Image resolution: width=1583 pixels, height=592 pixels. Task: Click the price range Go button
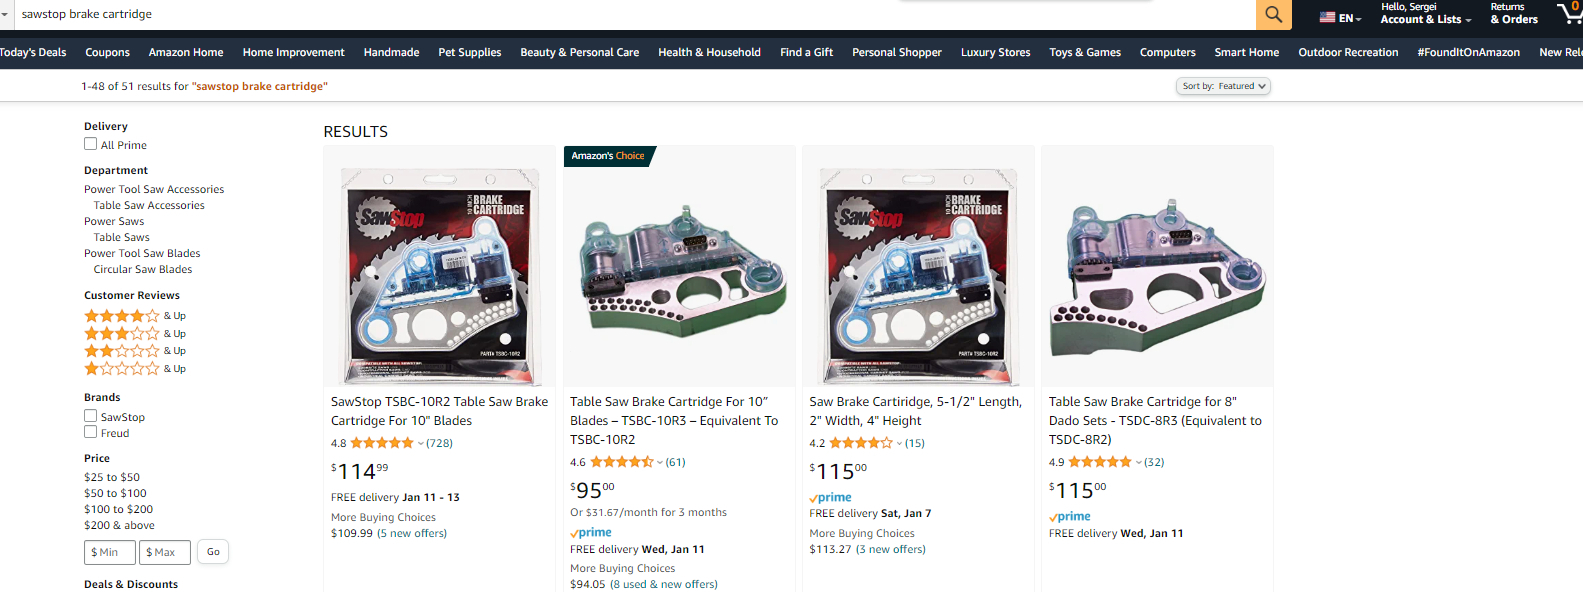point(213,552)
